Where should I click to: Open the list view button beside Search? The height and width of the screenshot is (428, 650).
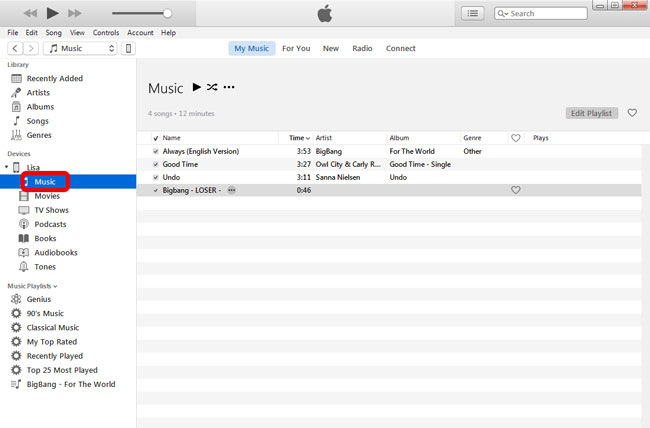pyautogui.click(x=472, y=13)
